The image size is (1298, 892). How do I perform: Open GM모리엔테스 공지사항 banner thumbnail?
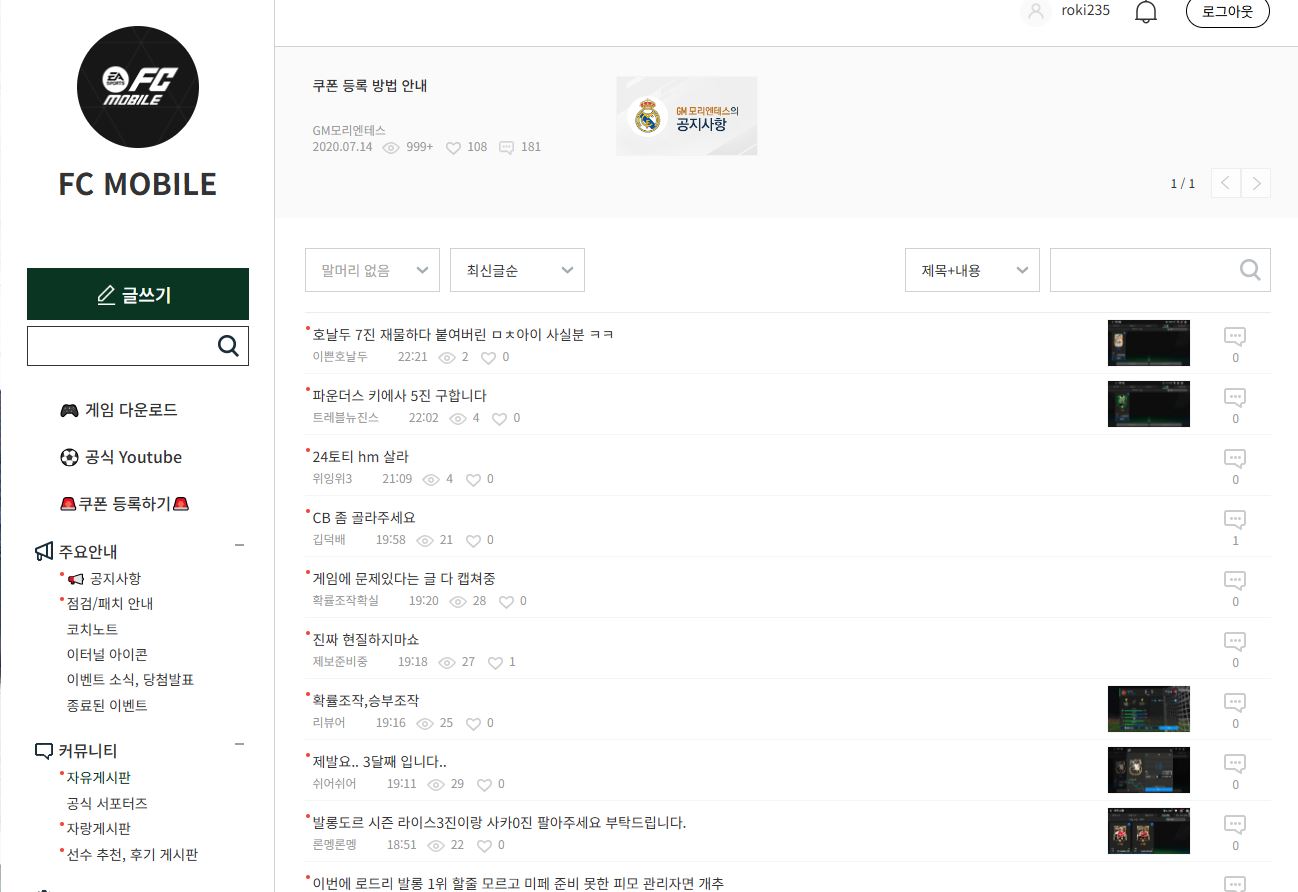686,116
